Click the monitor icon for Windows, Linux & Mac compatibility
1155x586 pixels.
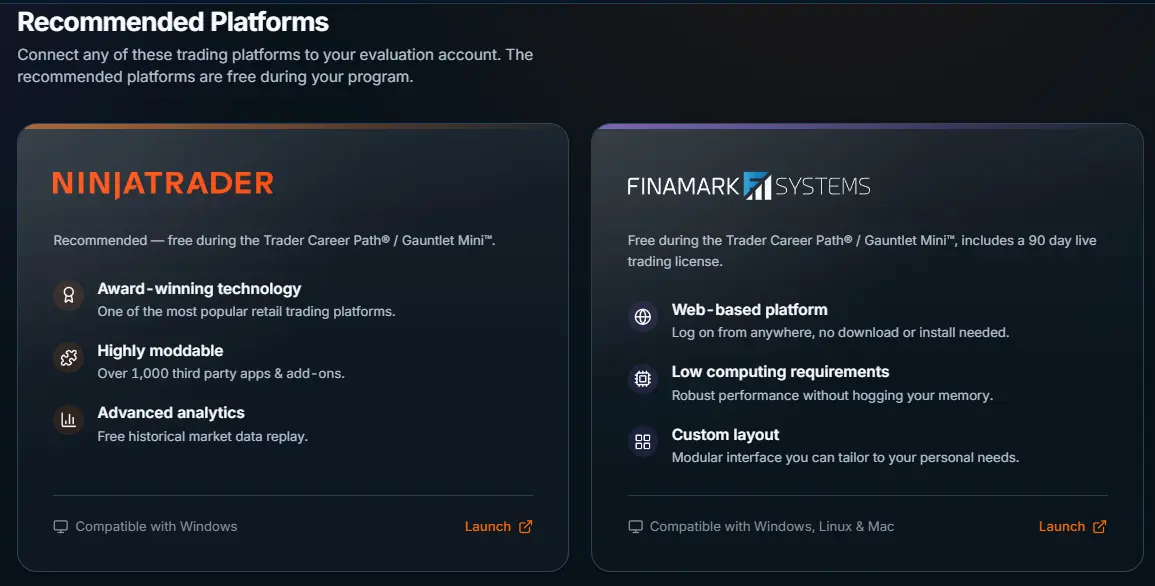pos(636,525)
